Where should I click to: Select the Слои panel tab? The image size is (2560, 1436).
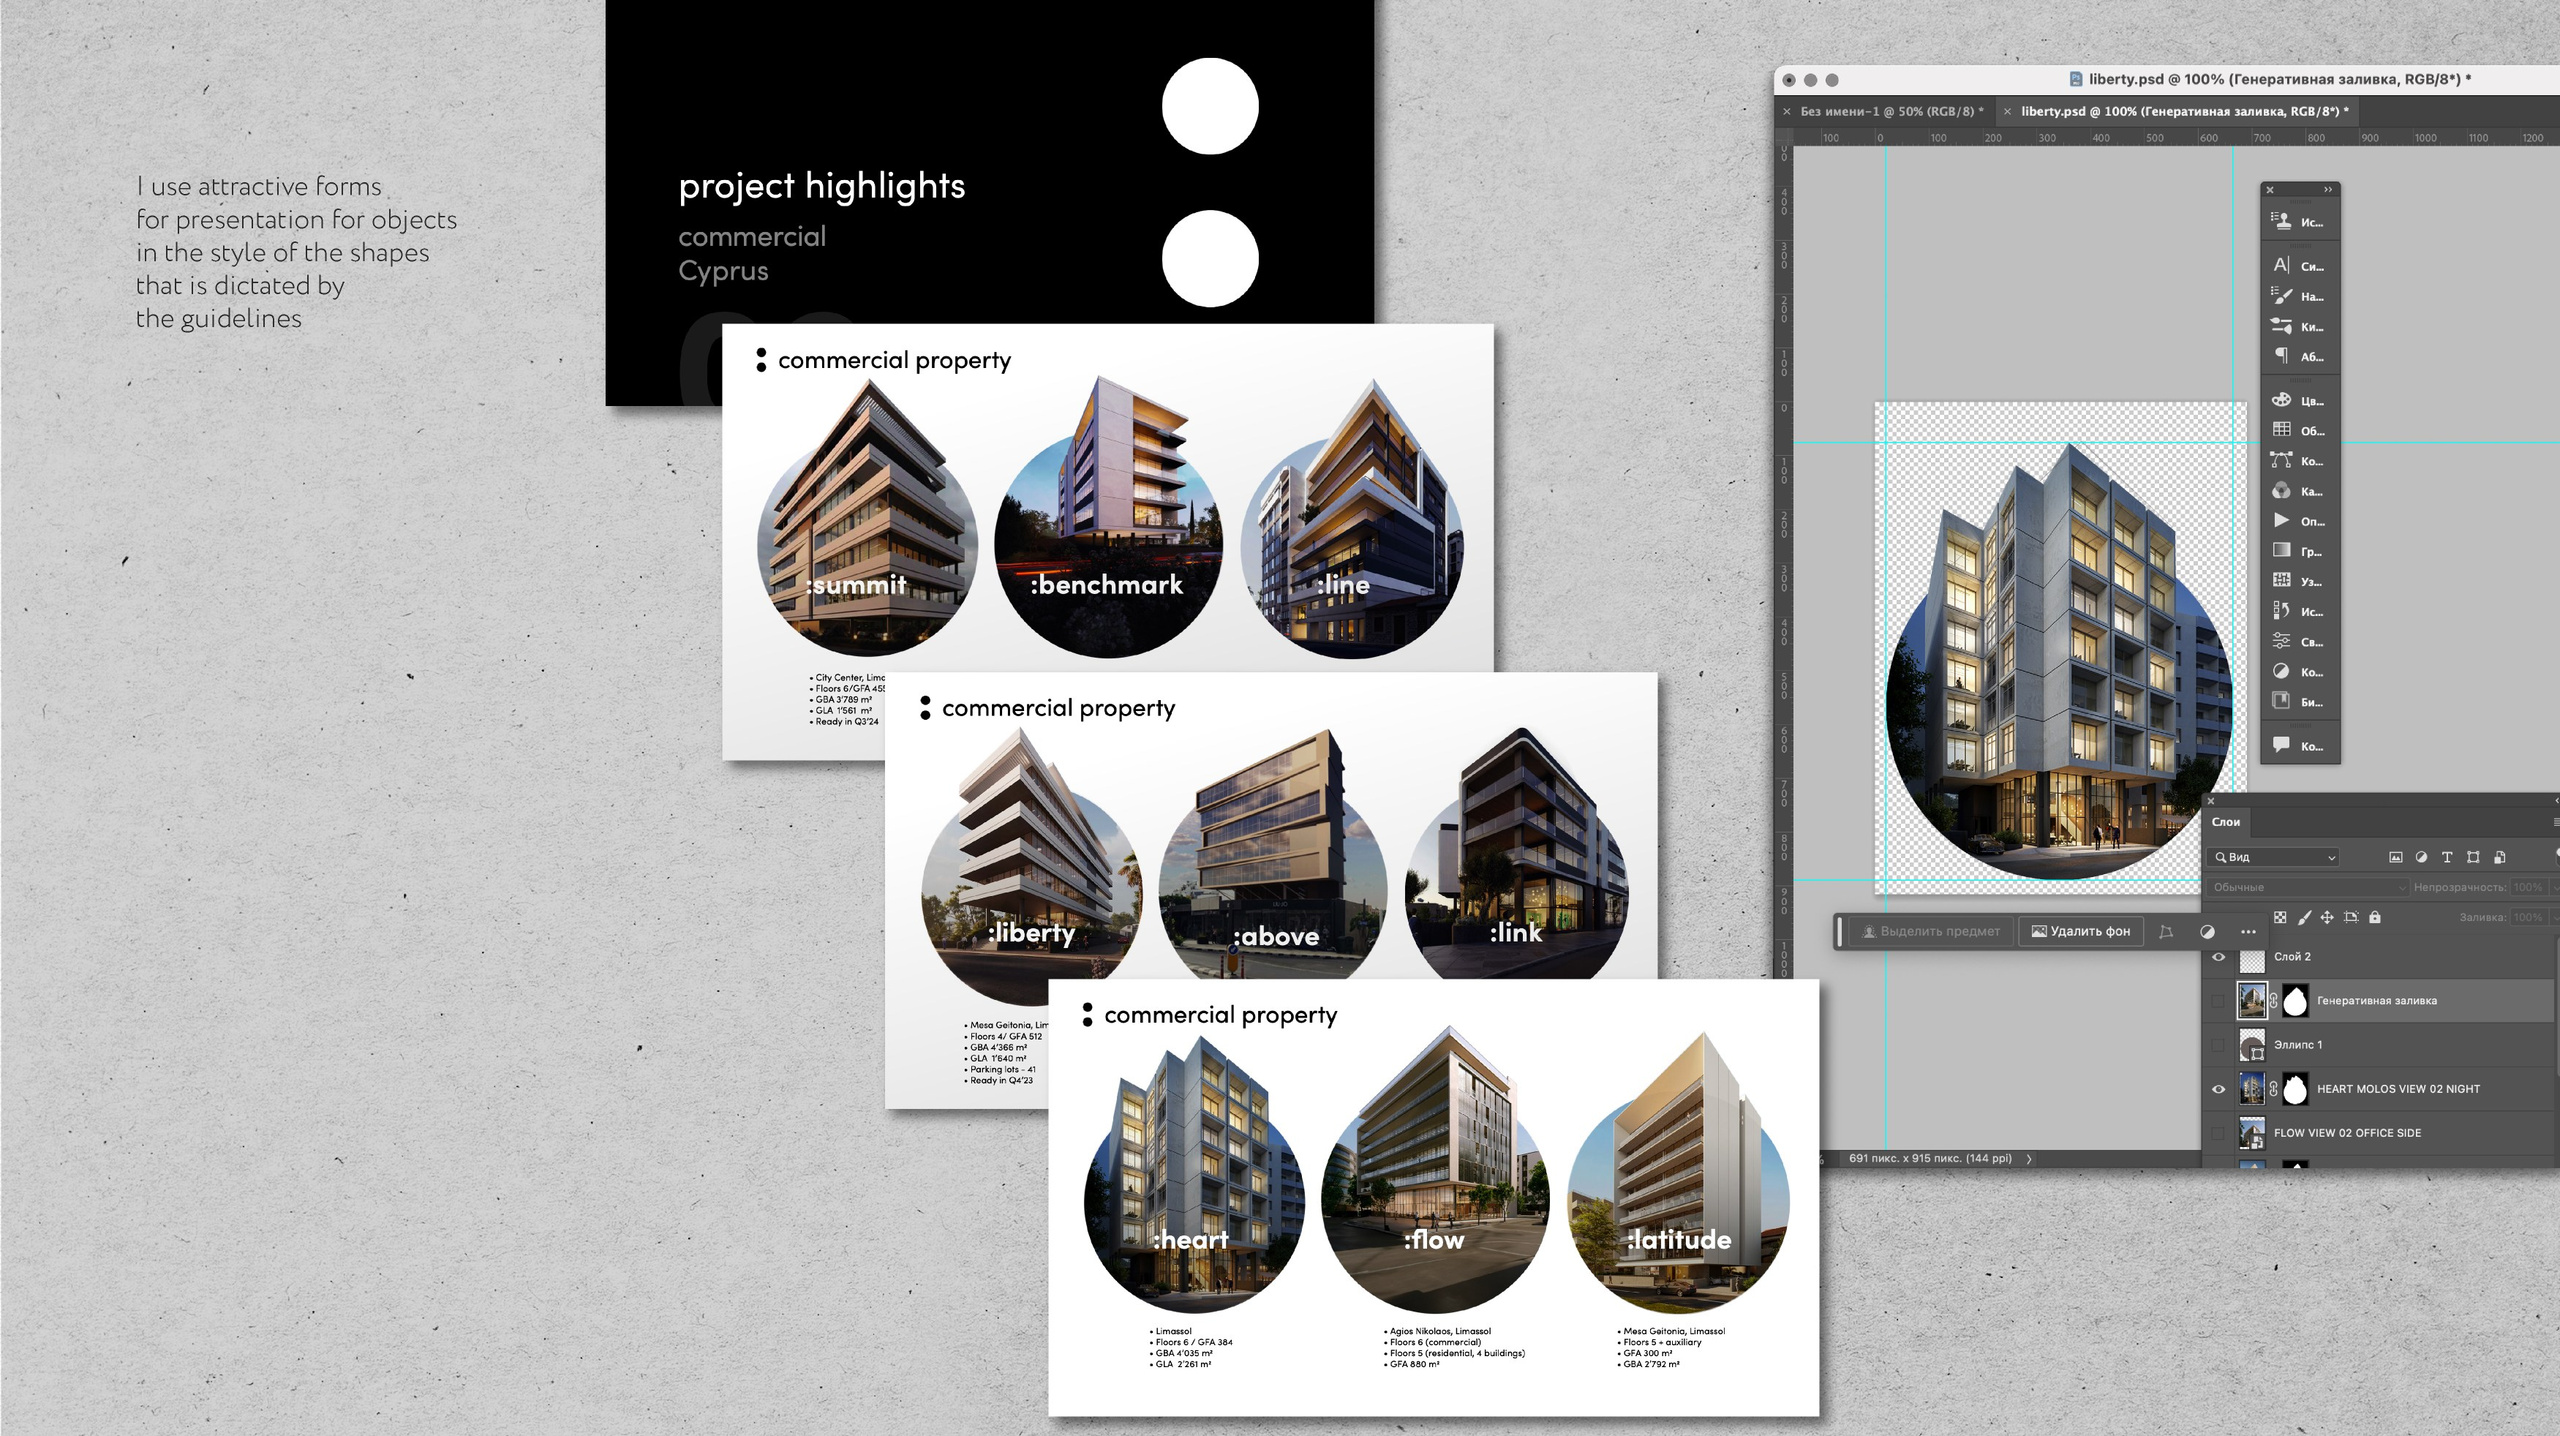point(2225,822)
